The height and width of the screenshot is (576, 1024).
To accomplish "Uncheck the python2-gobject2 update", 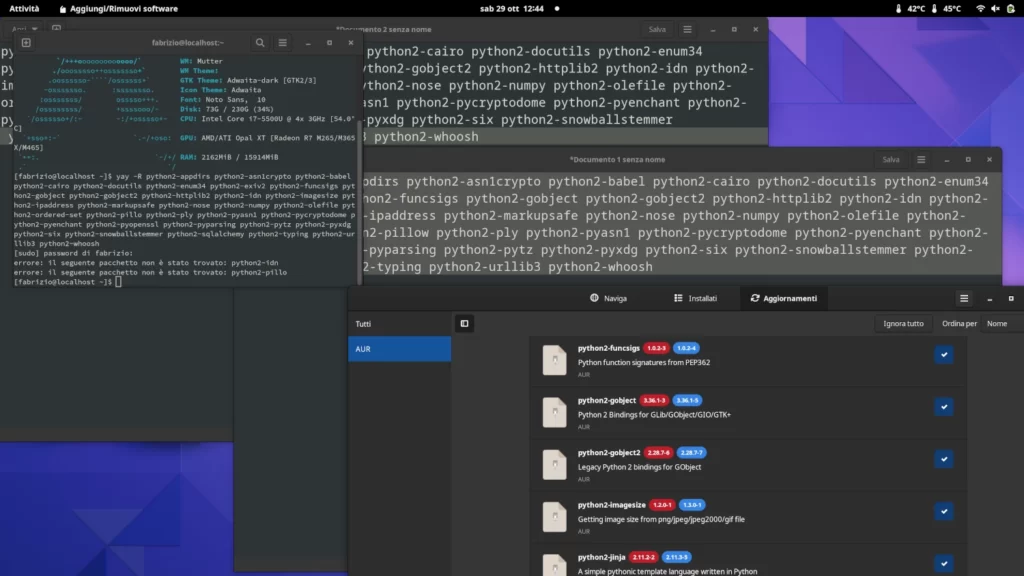I will (944, 459).
